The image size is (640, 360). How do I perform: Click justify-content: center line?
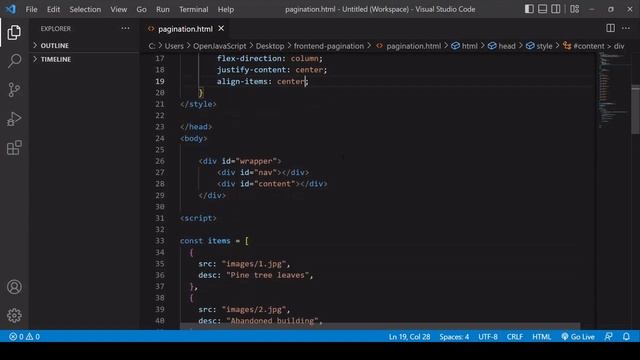click(x=272, y=70)
